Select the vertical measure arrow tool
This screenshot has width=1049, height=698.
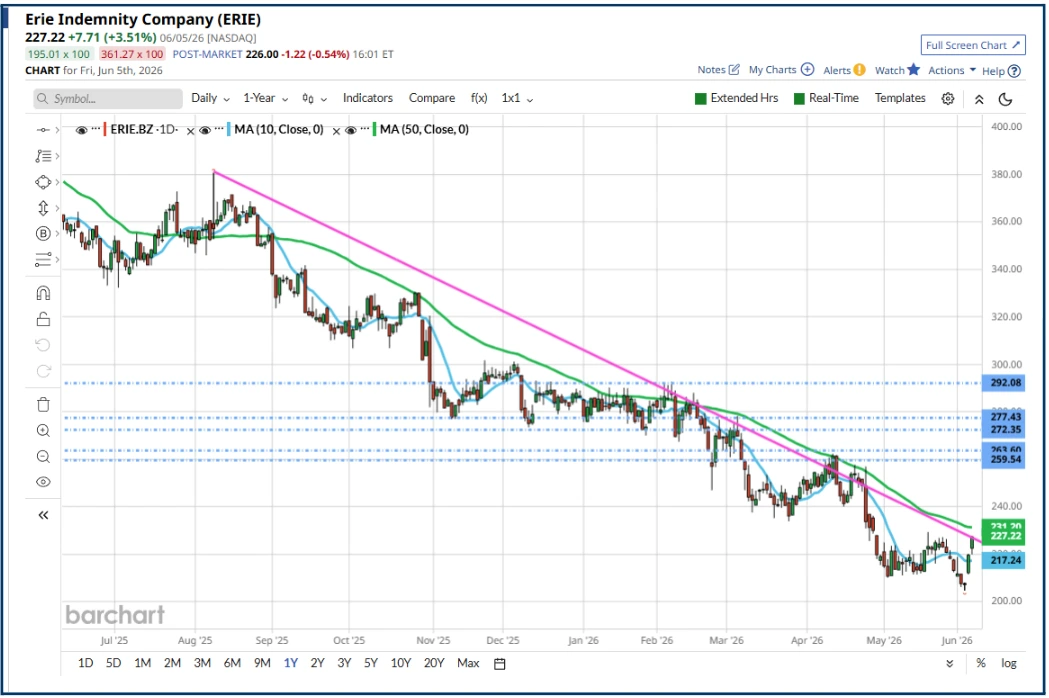[x=43, y=208]
